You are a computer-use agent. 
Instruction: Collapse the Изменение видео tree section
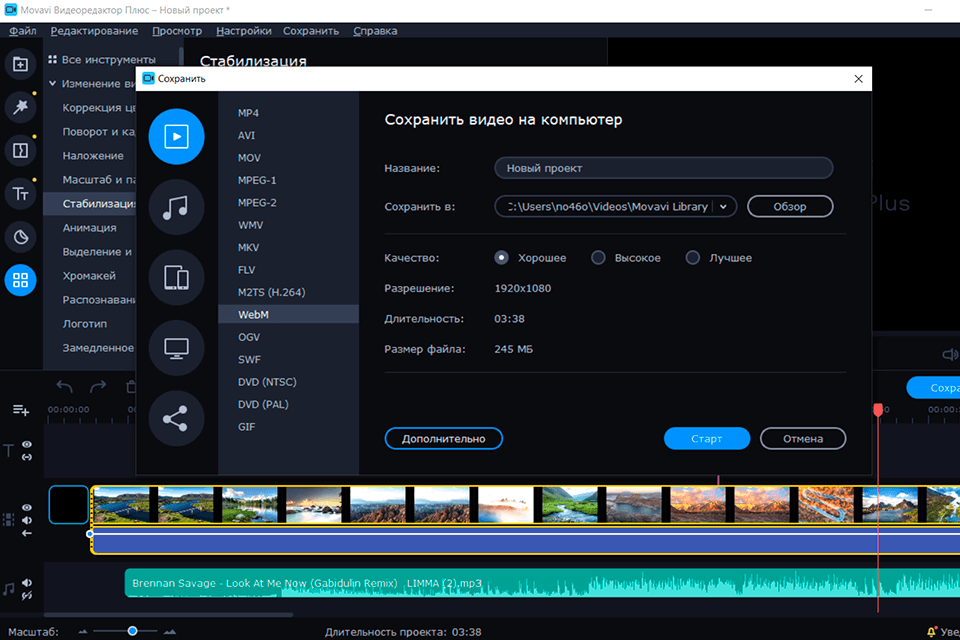click(52, 84)
